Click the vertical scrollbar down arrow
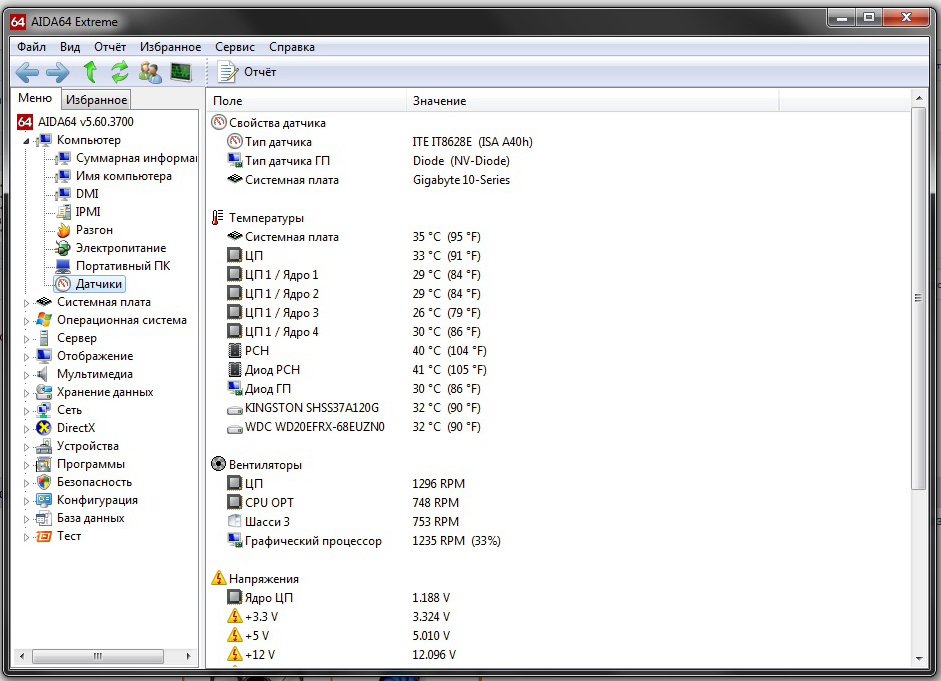This screenshot has height=681, width=941. pyautogui.click(x=919, y=658)
